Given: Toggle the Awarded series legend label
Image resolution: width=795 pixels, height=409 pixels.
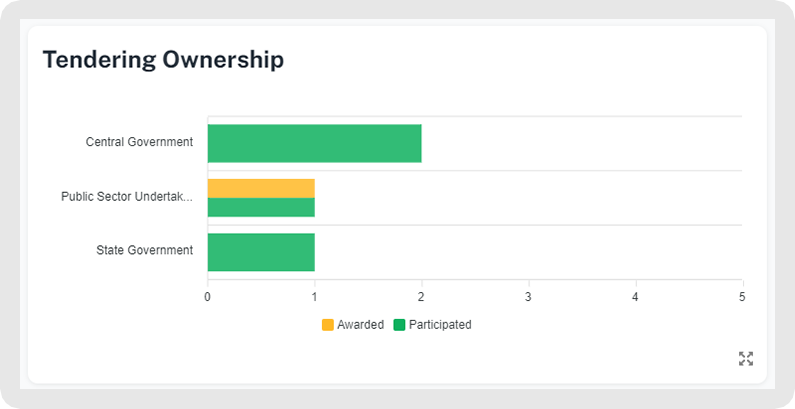Looking at the screenshot, I should click(360, 325).
